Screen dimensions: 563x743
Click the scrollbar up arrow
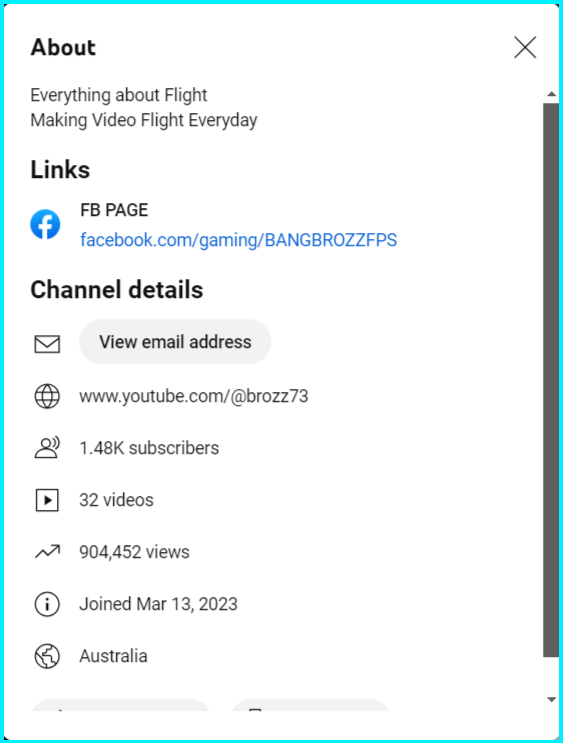pos(551,94)
